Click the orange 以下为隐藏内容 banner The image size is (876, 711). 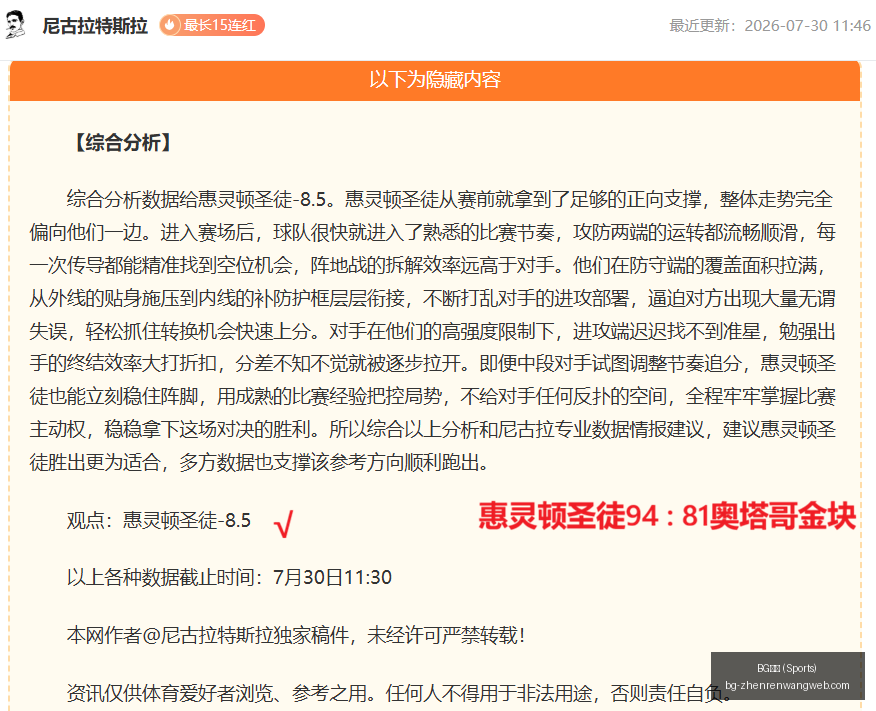coord(435,80)
